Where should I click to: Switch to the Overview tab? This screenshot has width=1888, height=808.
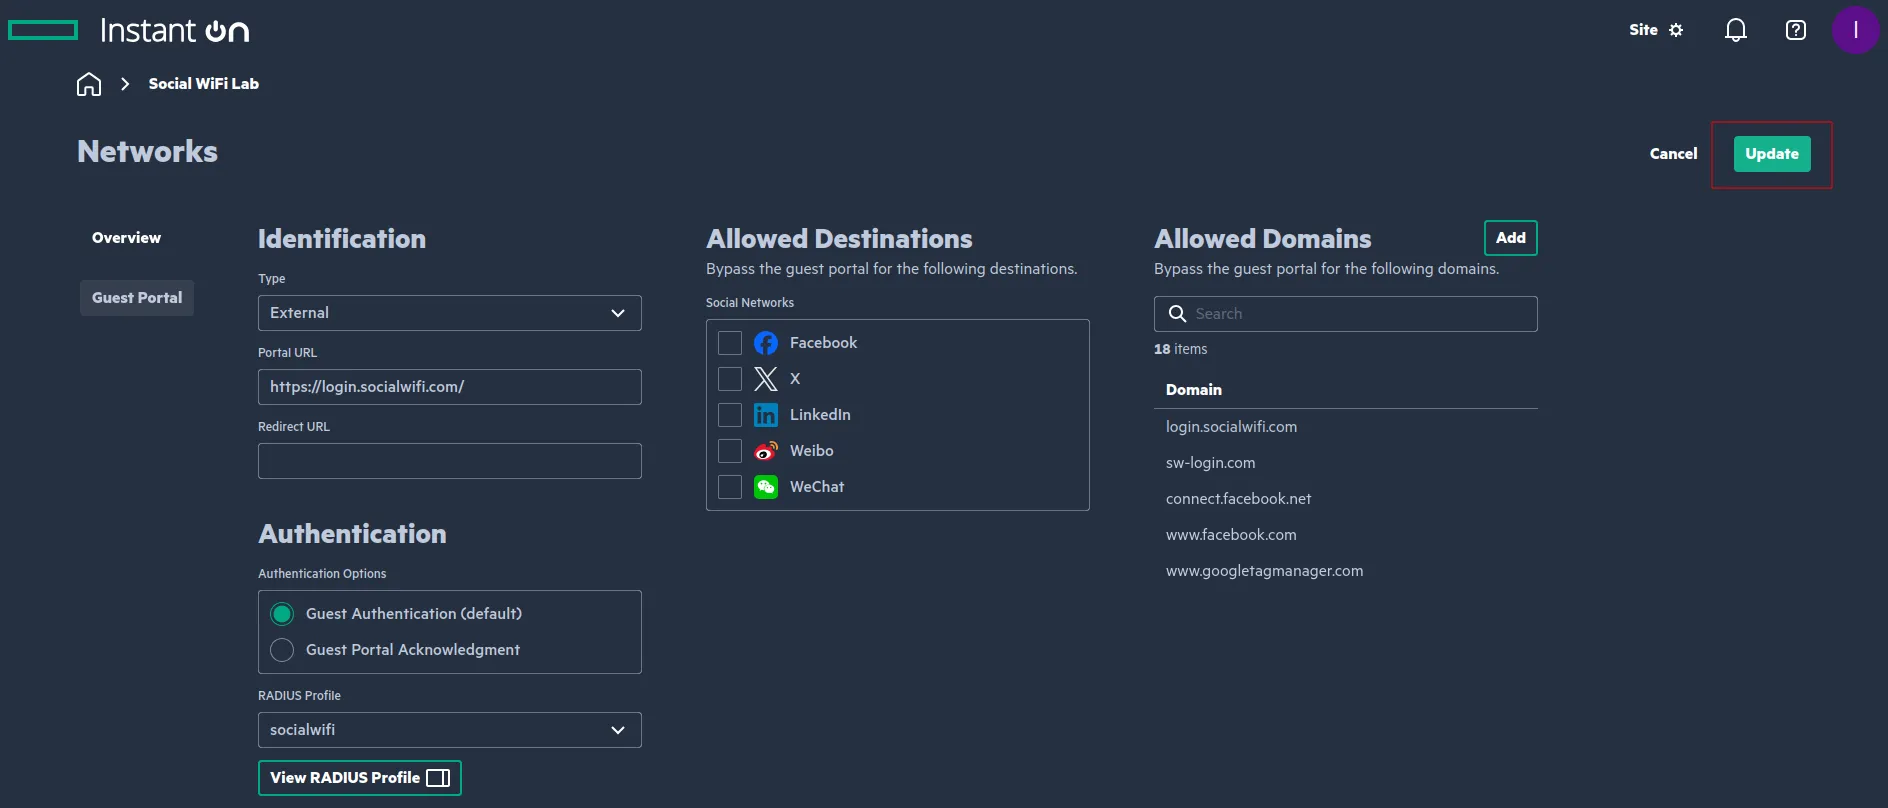pos(126,238)
